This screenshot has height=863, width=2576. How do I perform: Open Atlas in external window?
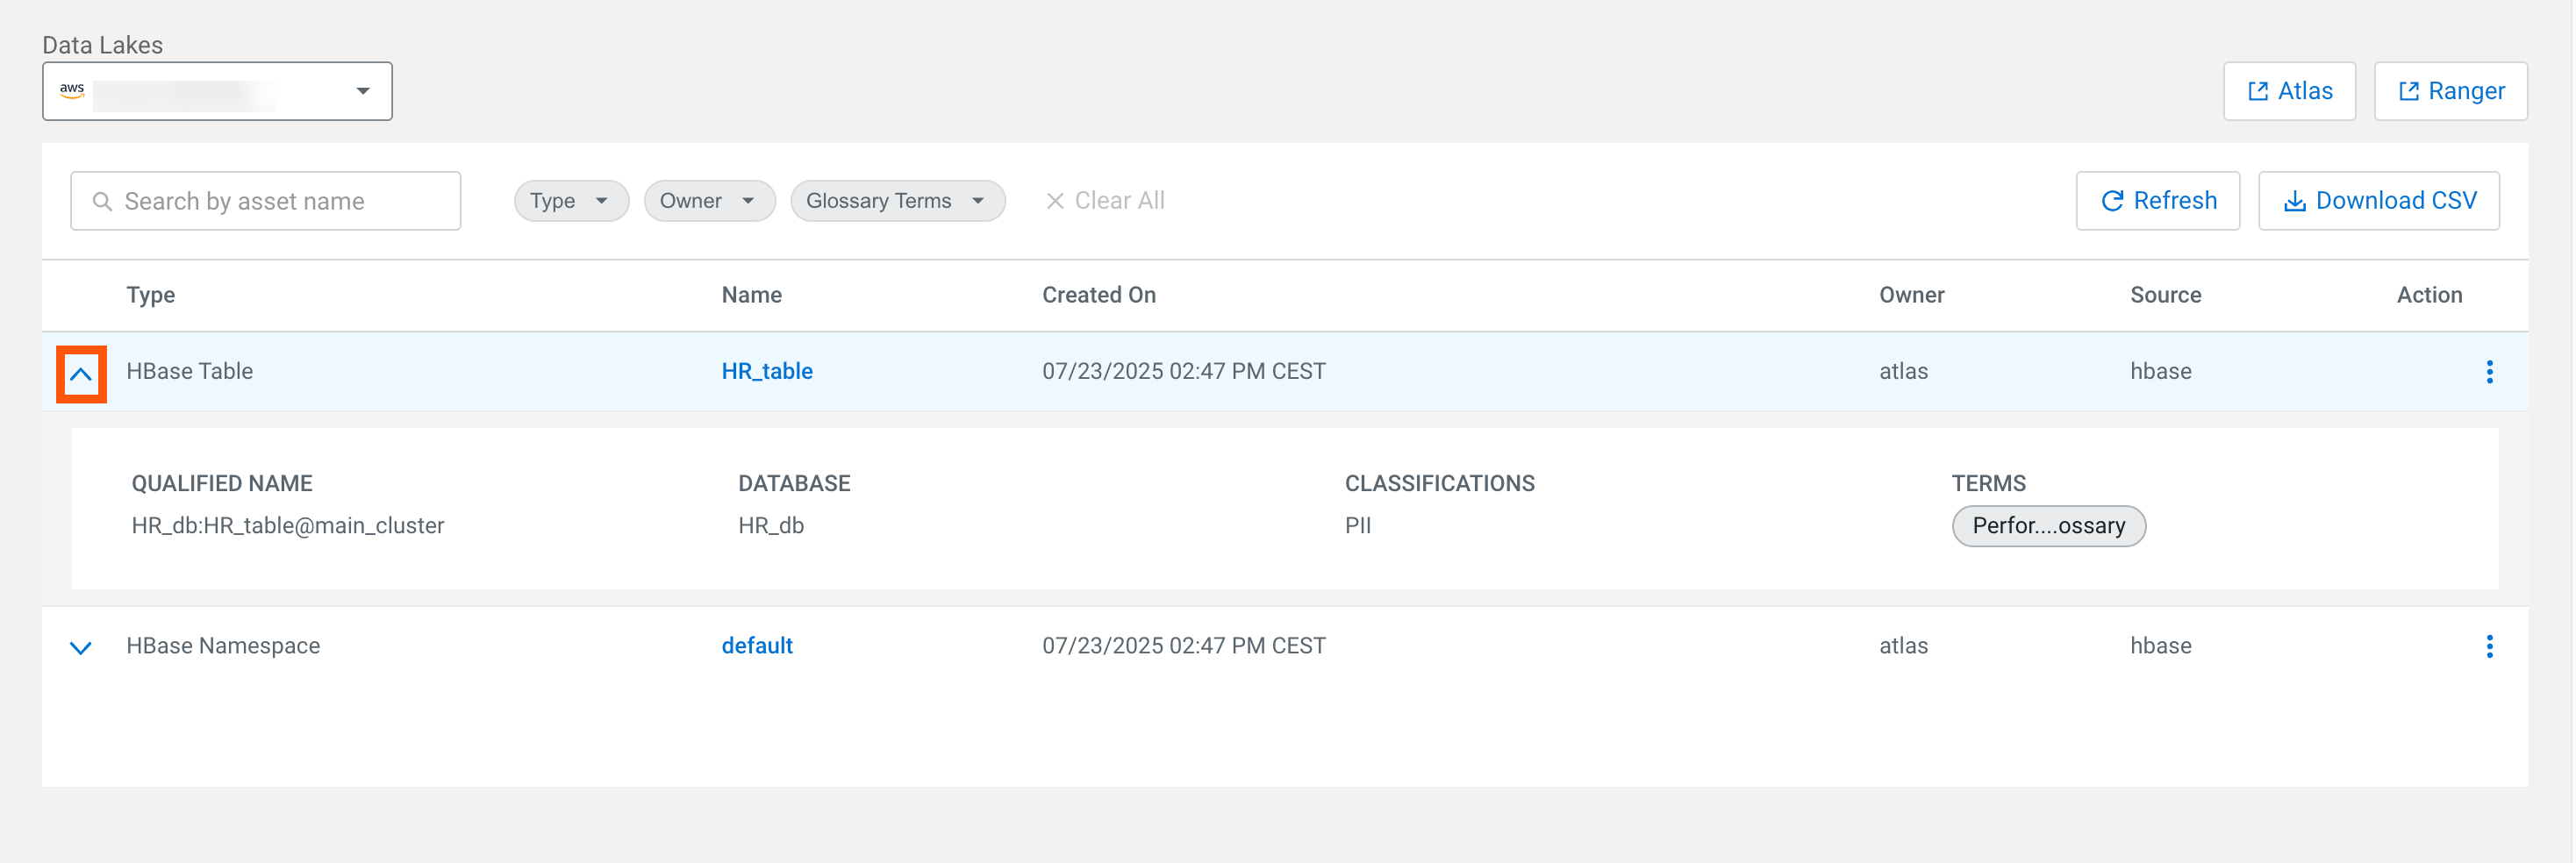pos(2288,91)
